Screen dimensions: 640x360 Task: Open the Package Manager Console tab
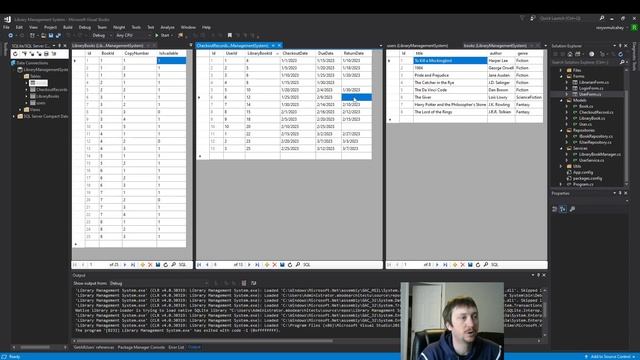click(141, 347)
